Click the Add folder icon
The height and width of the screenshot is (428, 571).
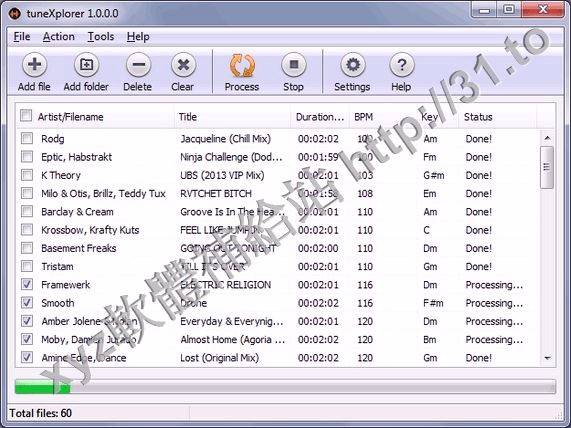tap(86, 65)
